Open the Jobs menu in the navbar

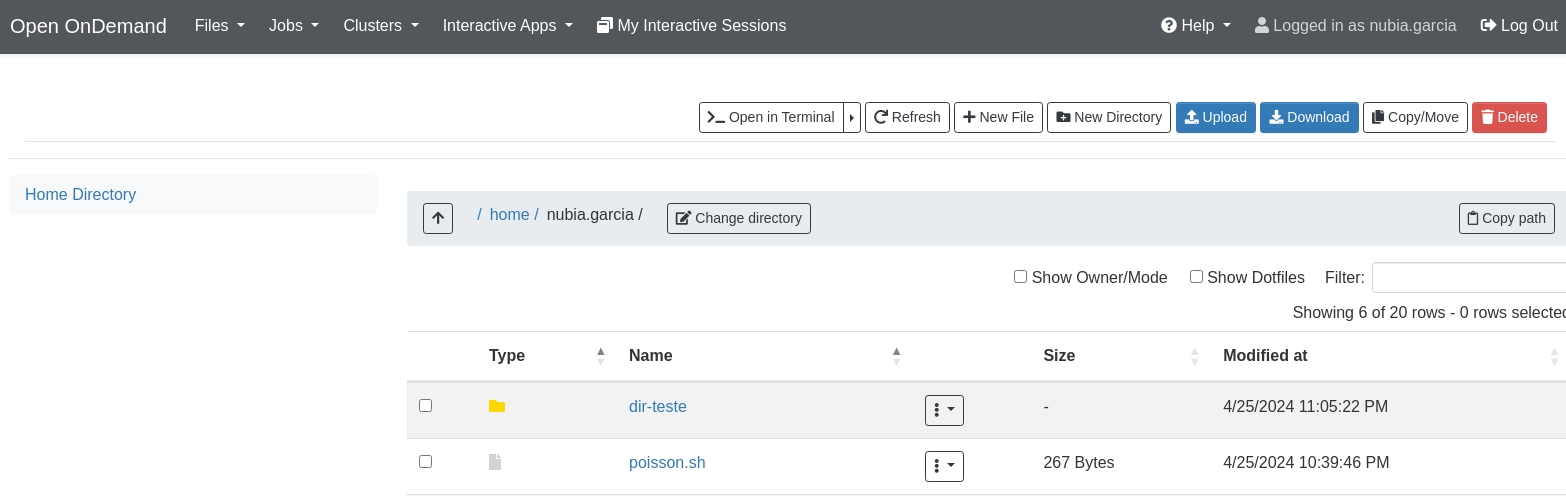(294, 26)
